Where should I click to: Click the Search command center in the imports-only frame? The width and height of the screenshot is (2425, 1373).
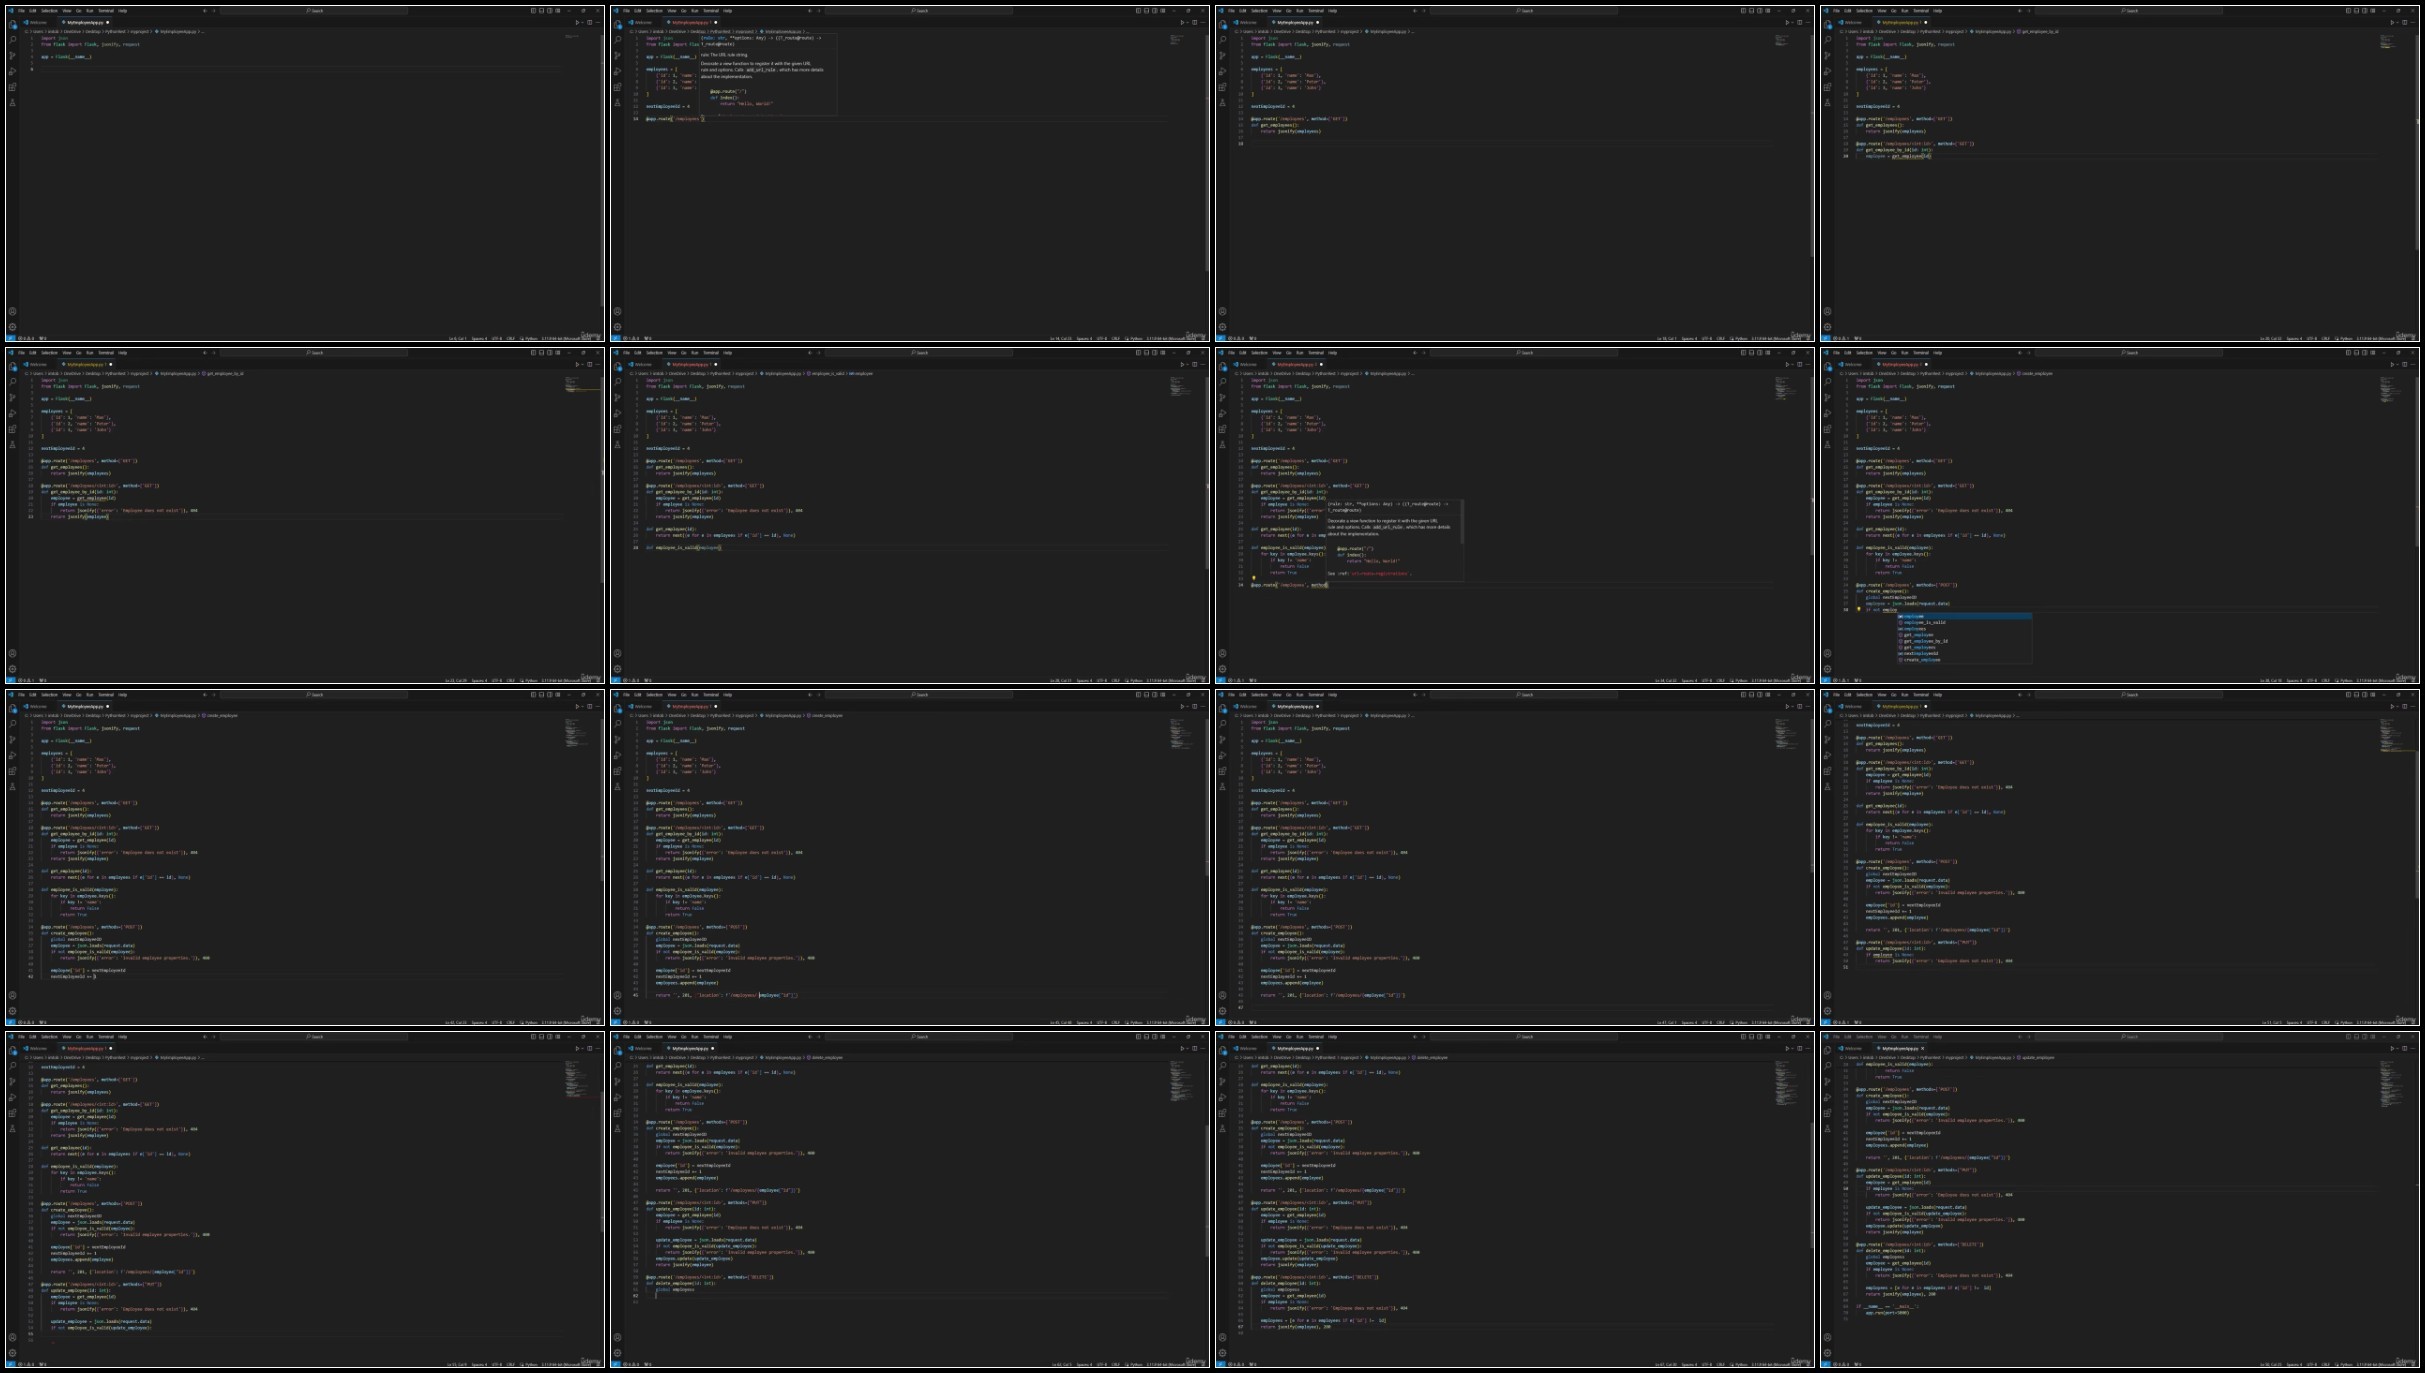point(314,11)
